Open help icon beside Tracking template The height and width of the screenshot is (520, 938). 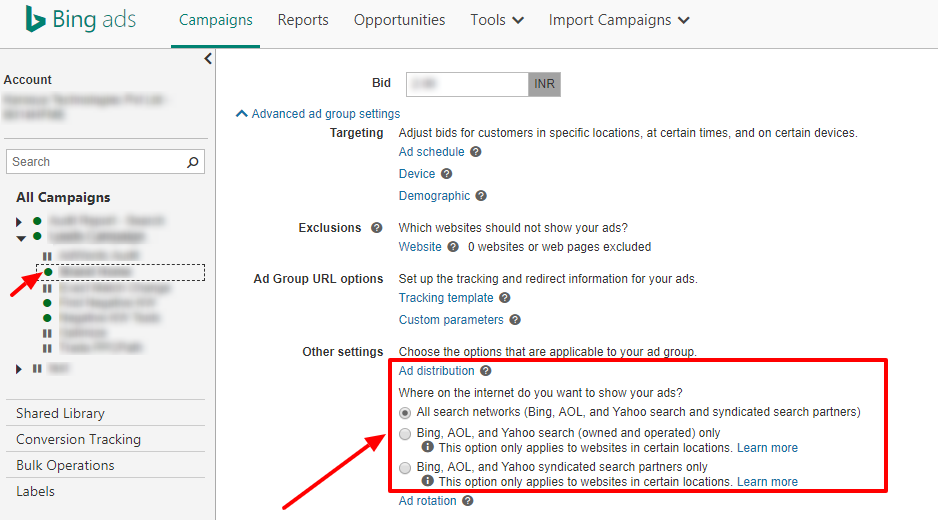(504, 297)
